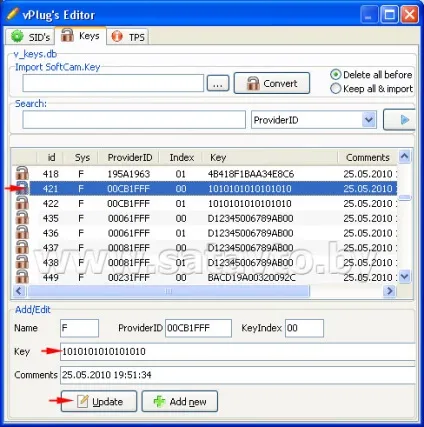The width and height of the screenshot is (424, 427).
Task: Select Keep all & import option
Action: 335,89
